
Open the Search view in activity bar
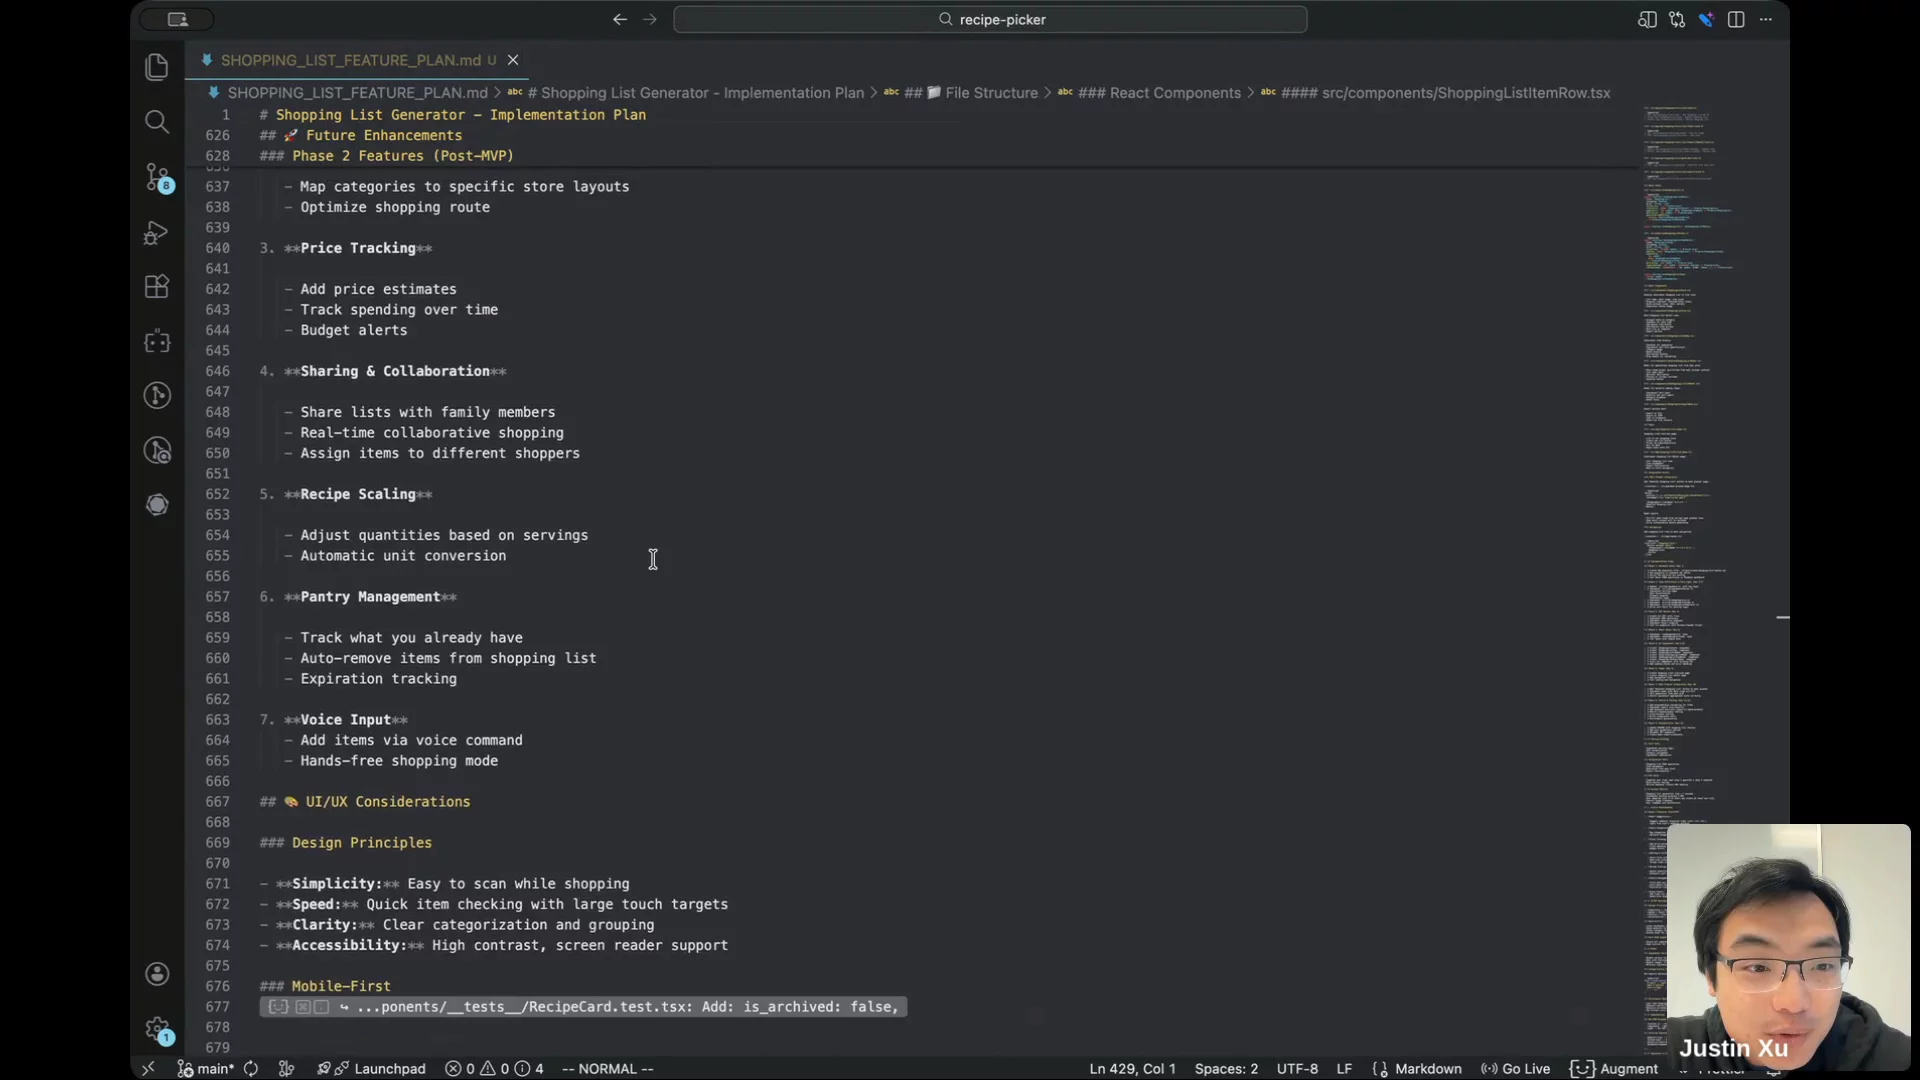coord(157,122)
